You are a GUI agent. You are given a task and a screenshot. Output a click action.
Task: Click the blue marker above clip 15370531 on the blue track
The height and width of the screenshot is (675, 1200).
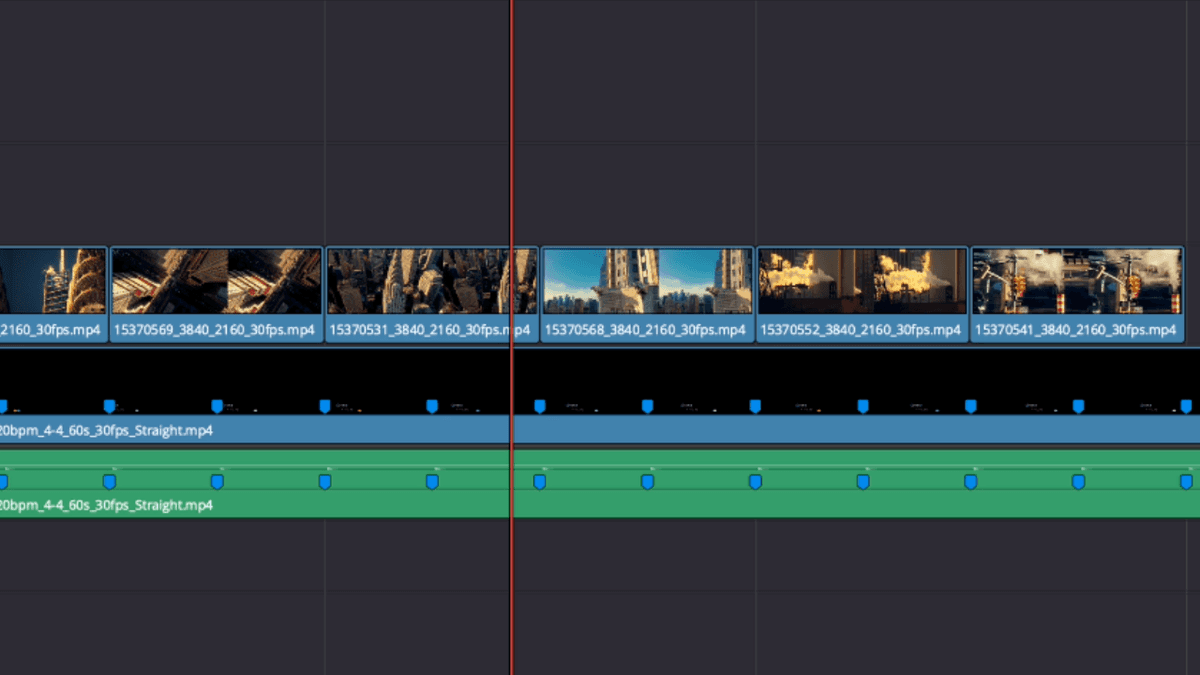click(431, 405)
